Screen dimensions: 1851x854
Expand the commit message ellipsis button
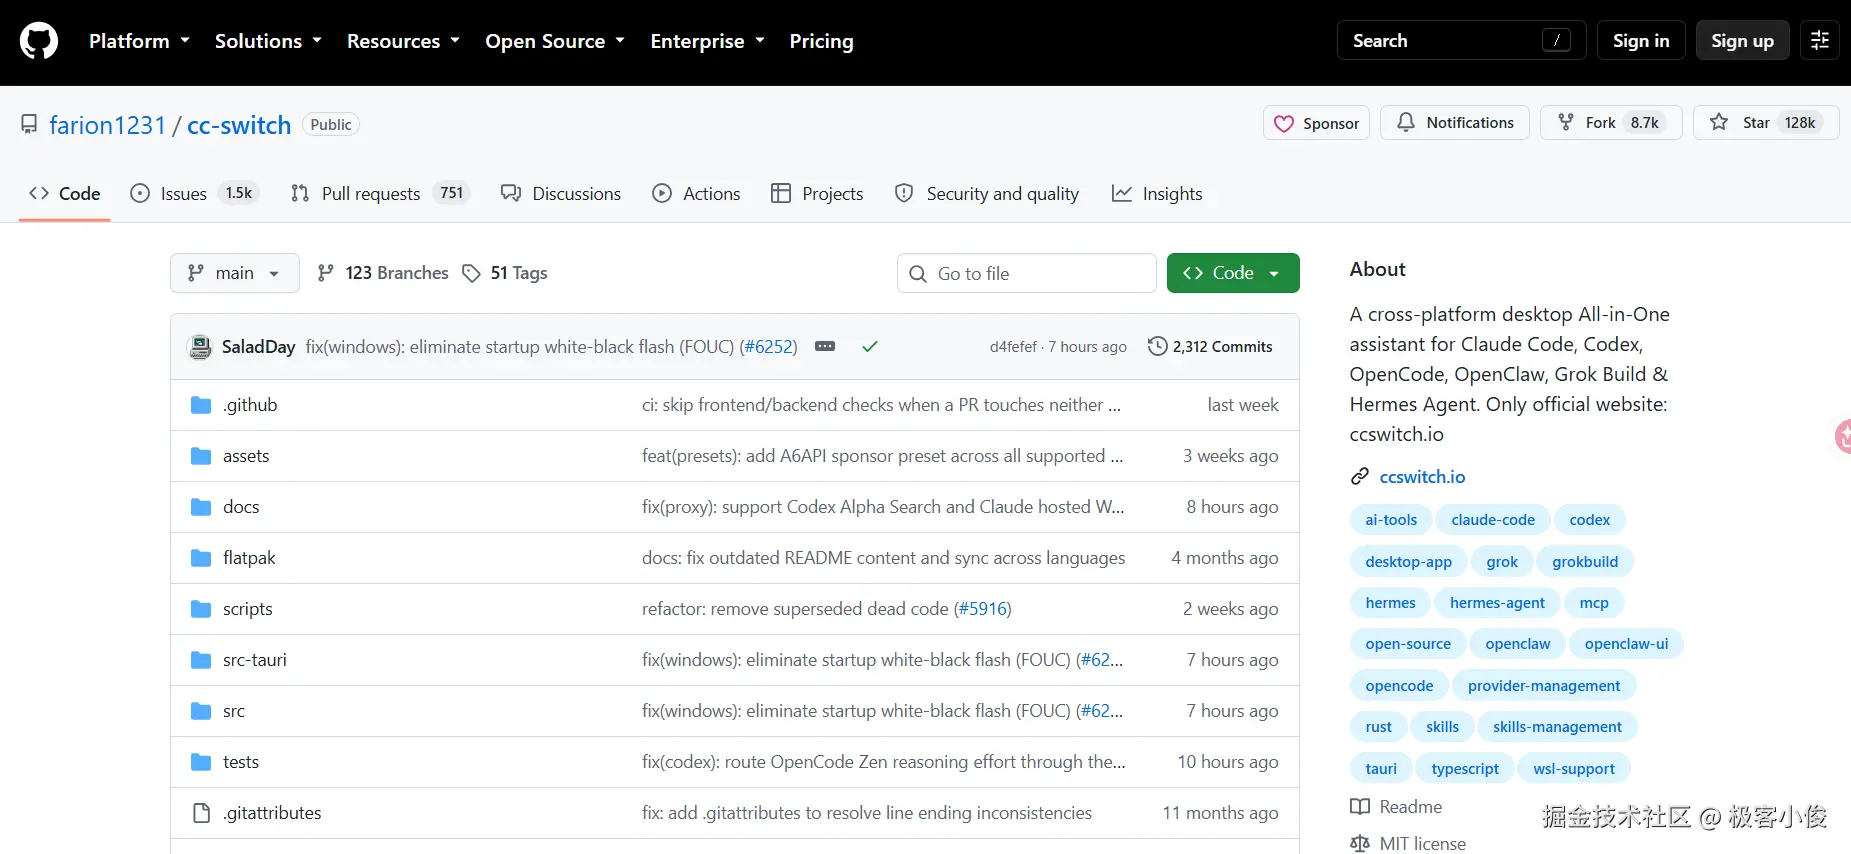point(825,346)
